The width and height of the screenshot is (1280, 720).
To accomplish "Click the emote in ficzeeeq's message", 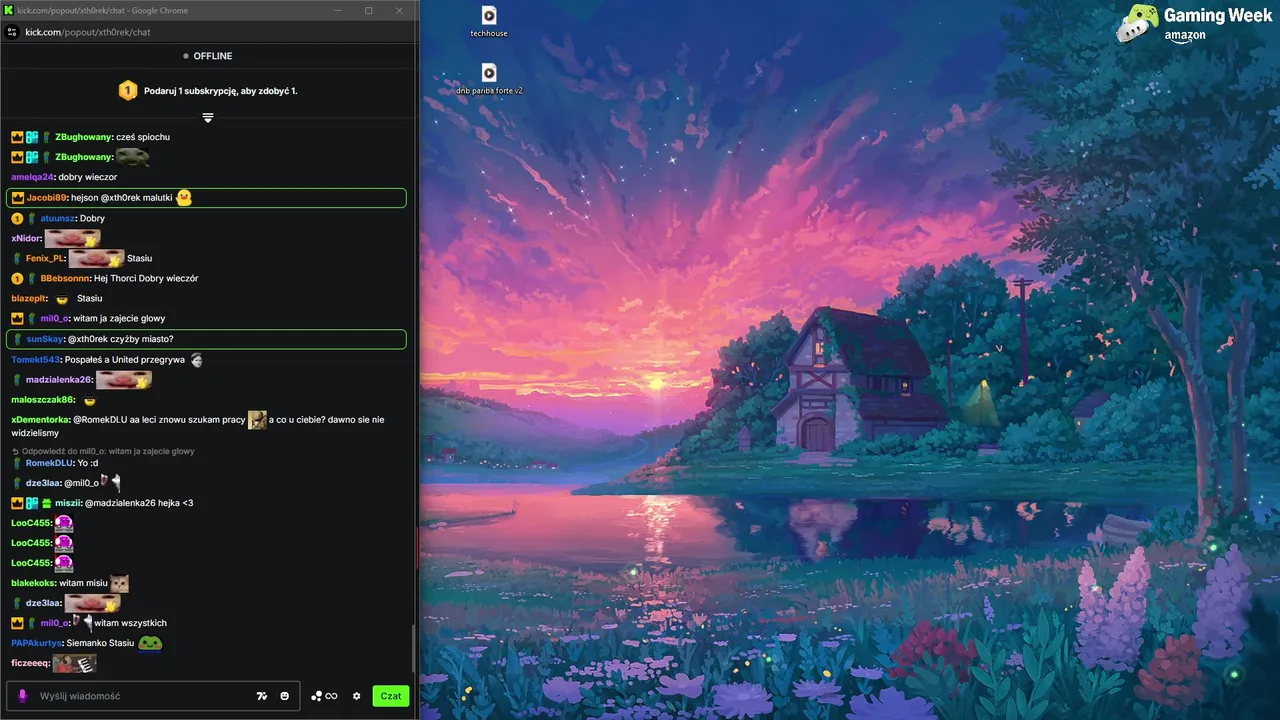I will [75, 663].
